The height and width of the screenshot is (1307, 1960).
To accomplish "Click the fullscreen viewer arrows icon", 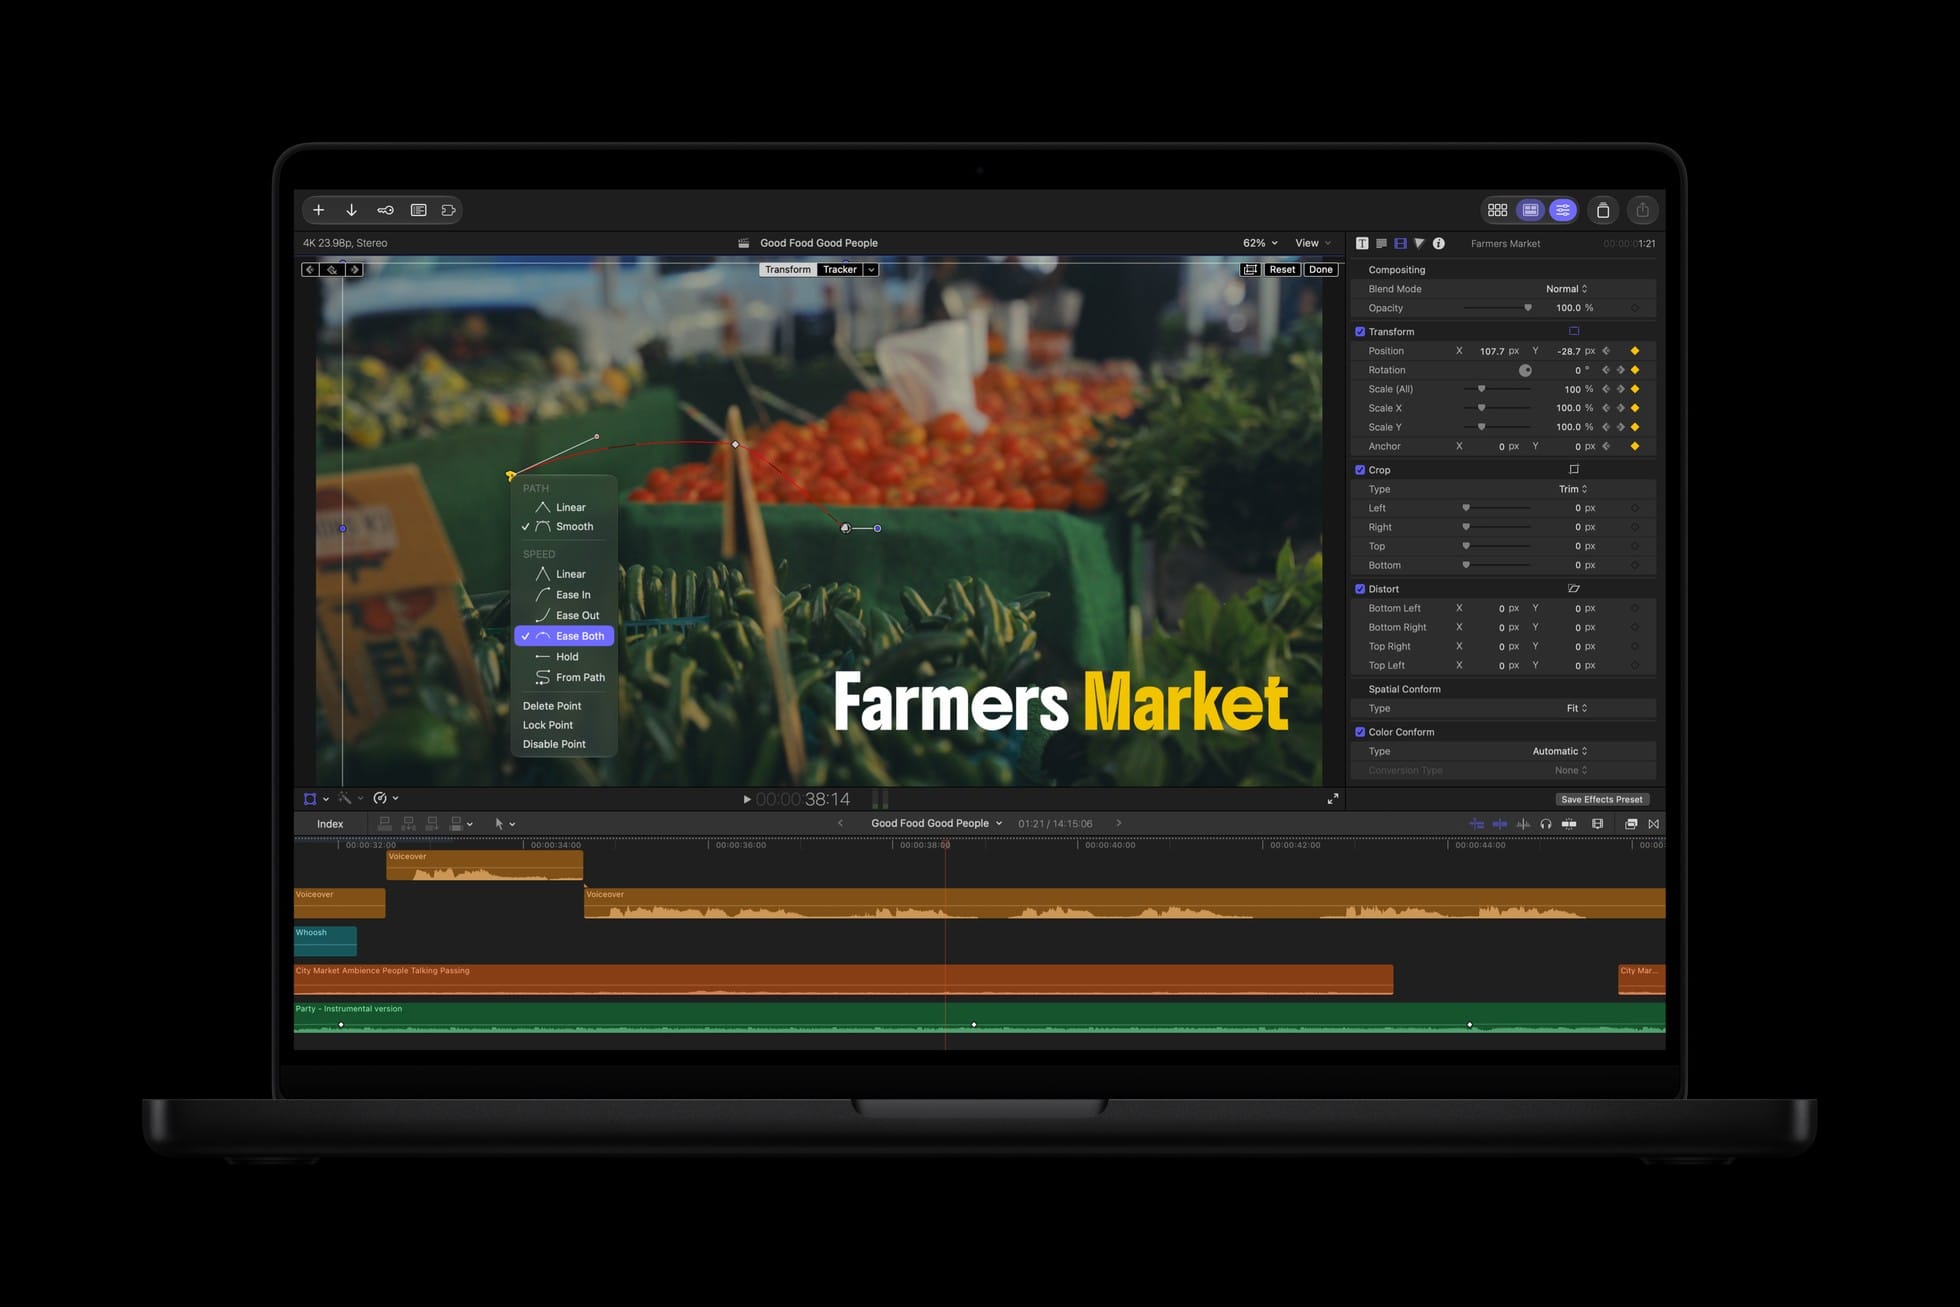I will coord(1333,799).
